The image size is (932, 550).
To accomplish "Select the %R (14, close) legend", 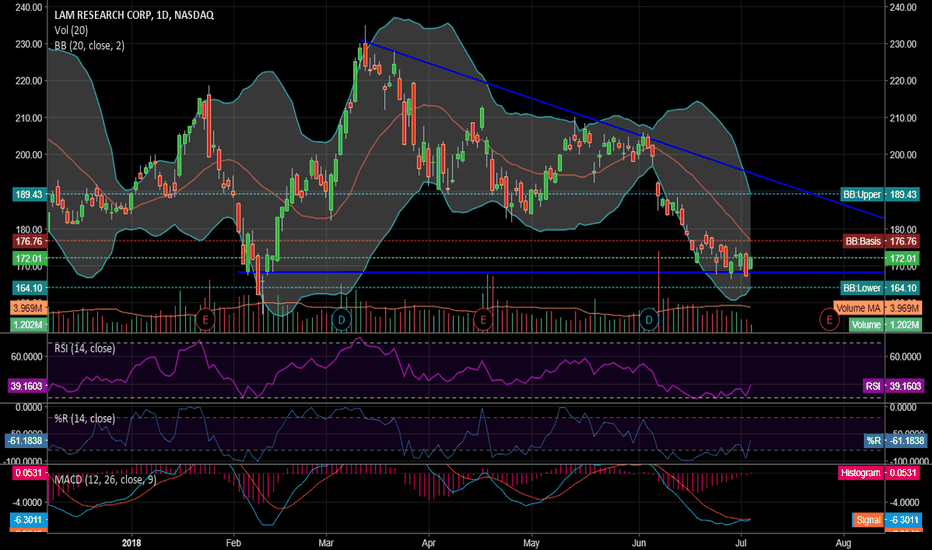I will [x=84, y=419].
